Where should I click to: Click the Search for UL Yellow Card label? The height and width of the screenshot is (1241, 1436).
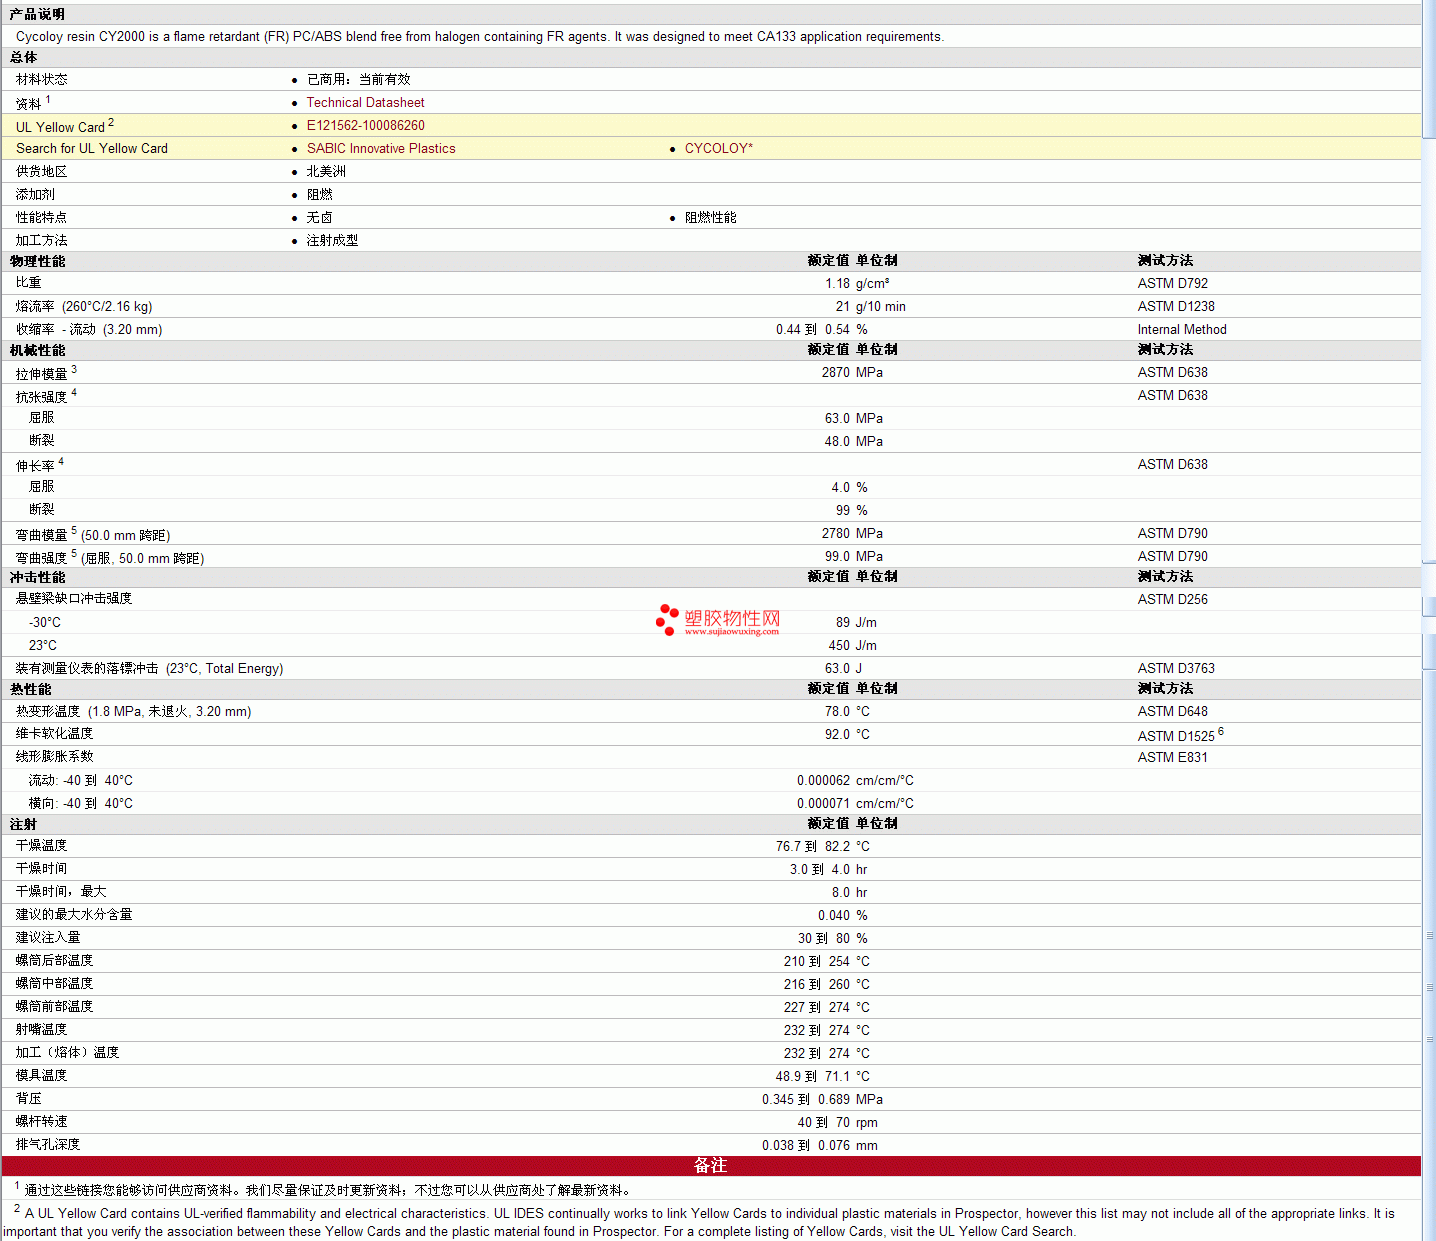[91, 148]
